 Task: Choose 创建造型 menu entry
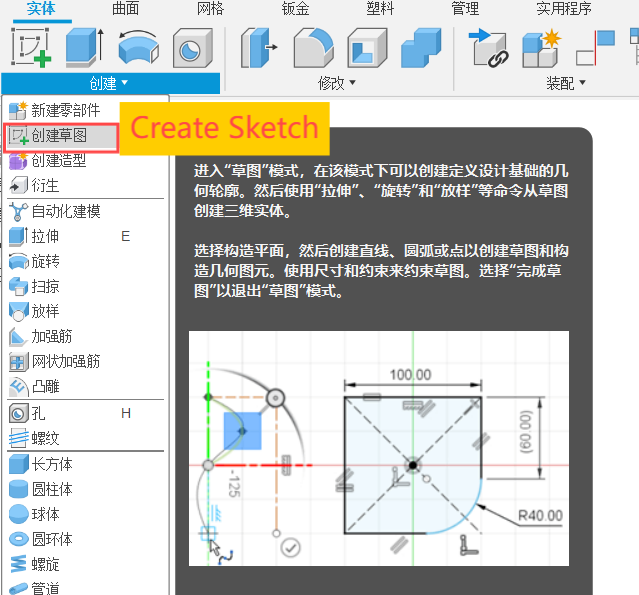pyautogui.click(x=86, y=161)
